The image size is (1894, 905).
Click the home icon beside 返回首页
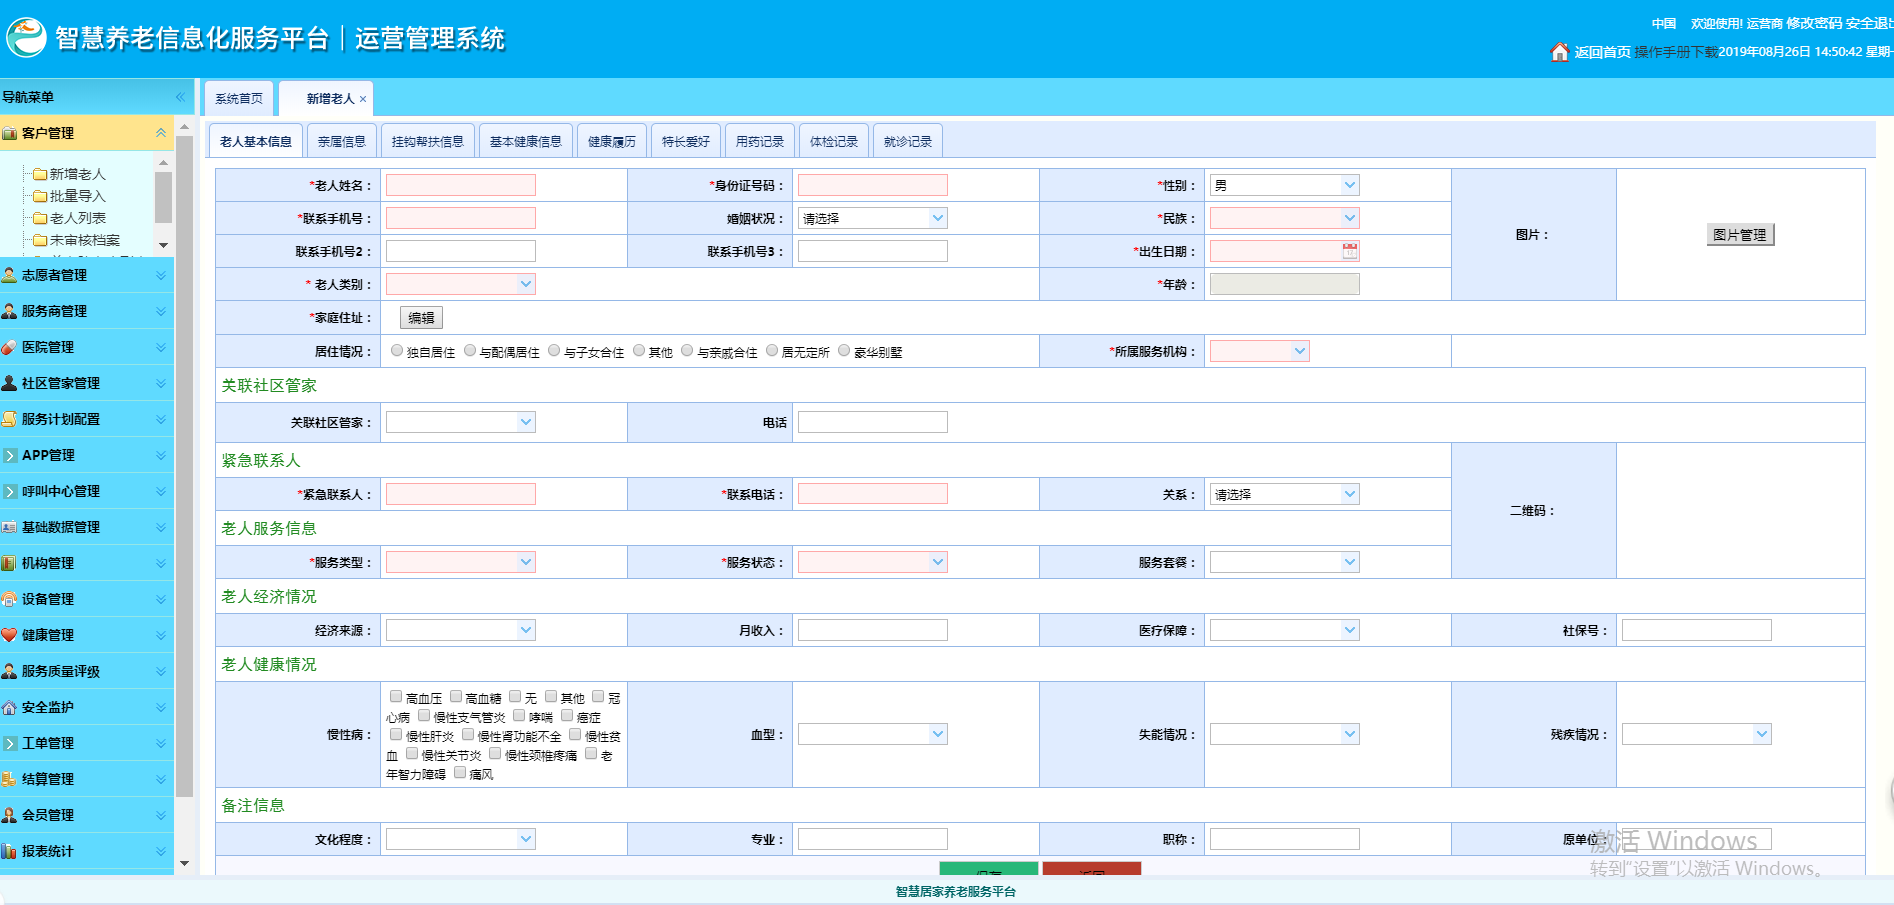click(1559, 51)
